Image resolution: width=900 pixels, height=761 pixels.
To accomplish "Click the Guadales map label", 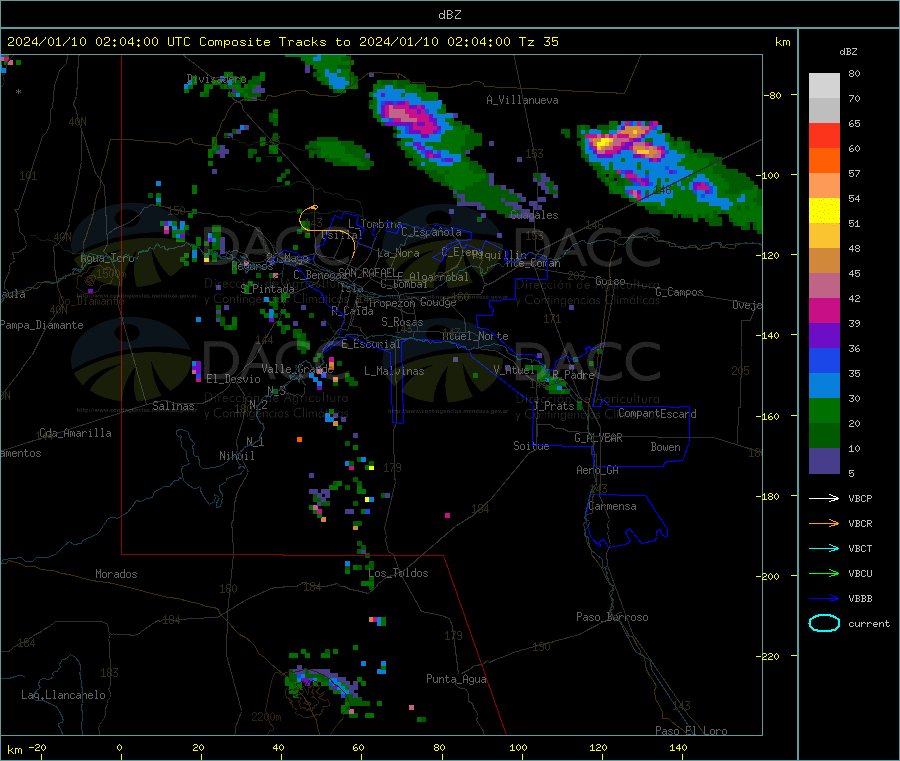I will [x=534, y=215].
